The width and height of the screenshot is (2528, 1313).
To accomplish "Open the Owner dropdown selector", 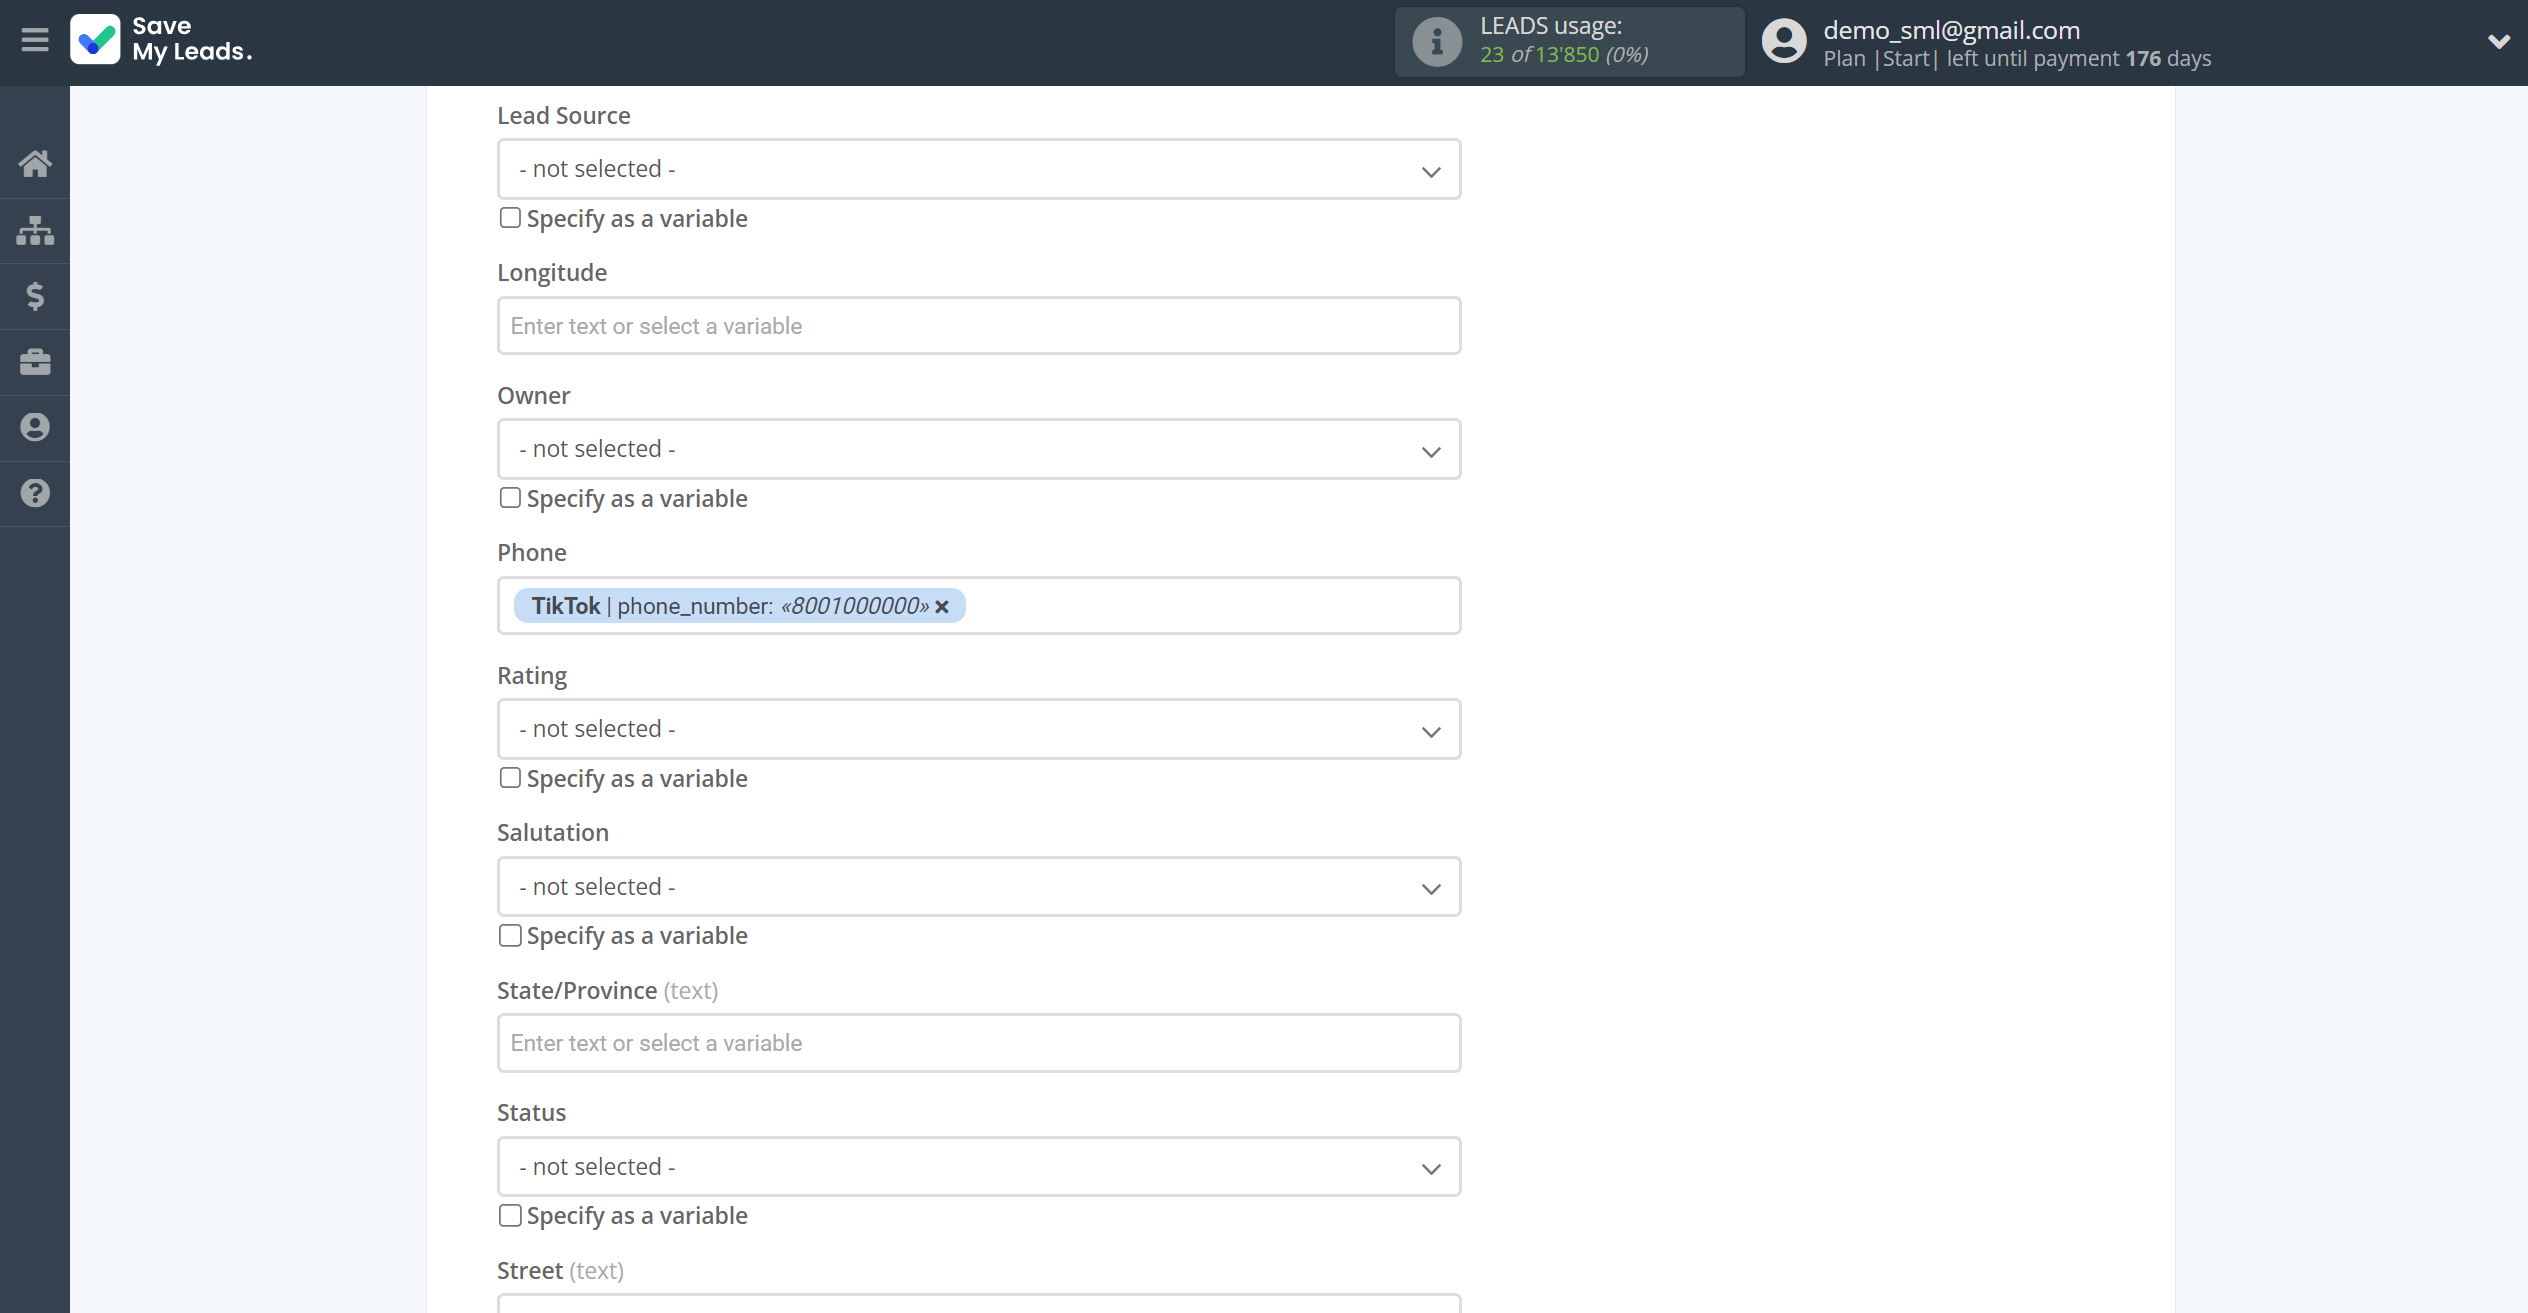I will (978, 448).
